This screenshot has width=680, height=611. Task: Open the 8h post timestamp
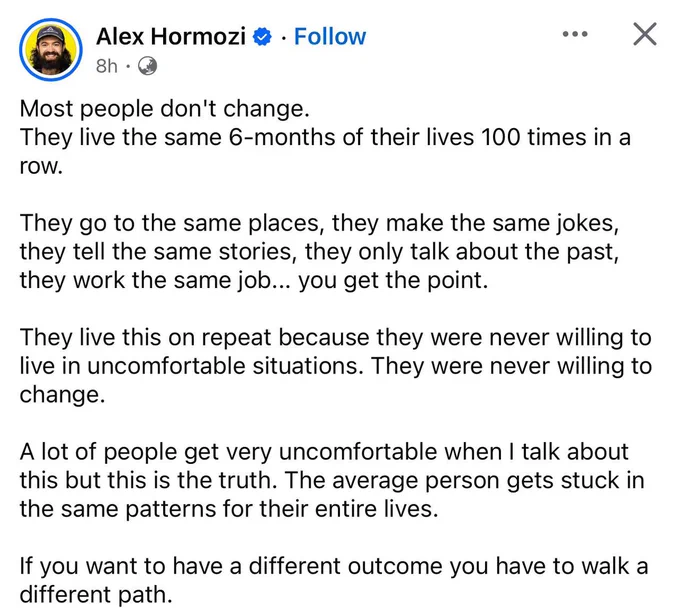click(107, 66)
